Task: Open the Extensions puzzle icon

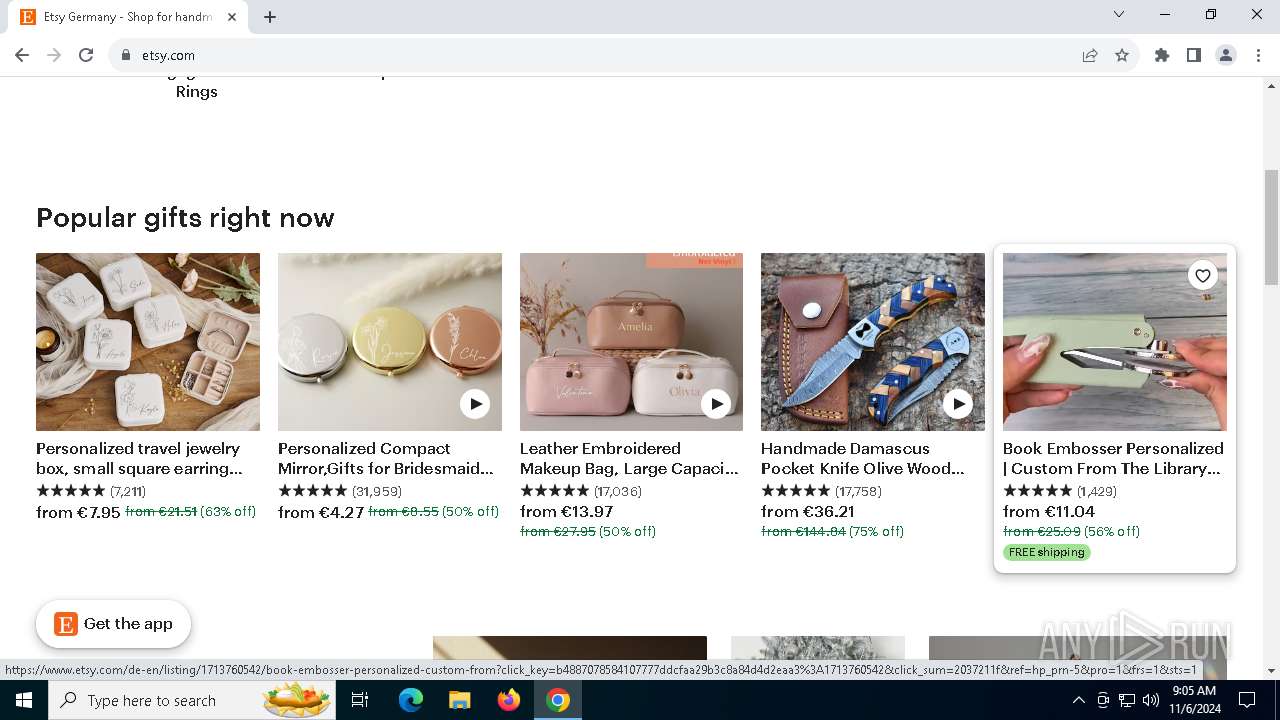Action: pos(1162,55)
